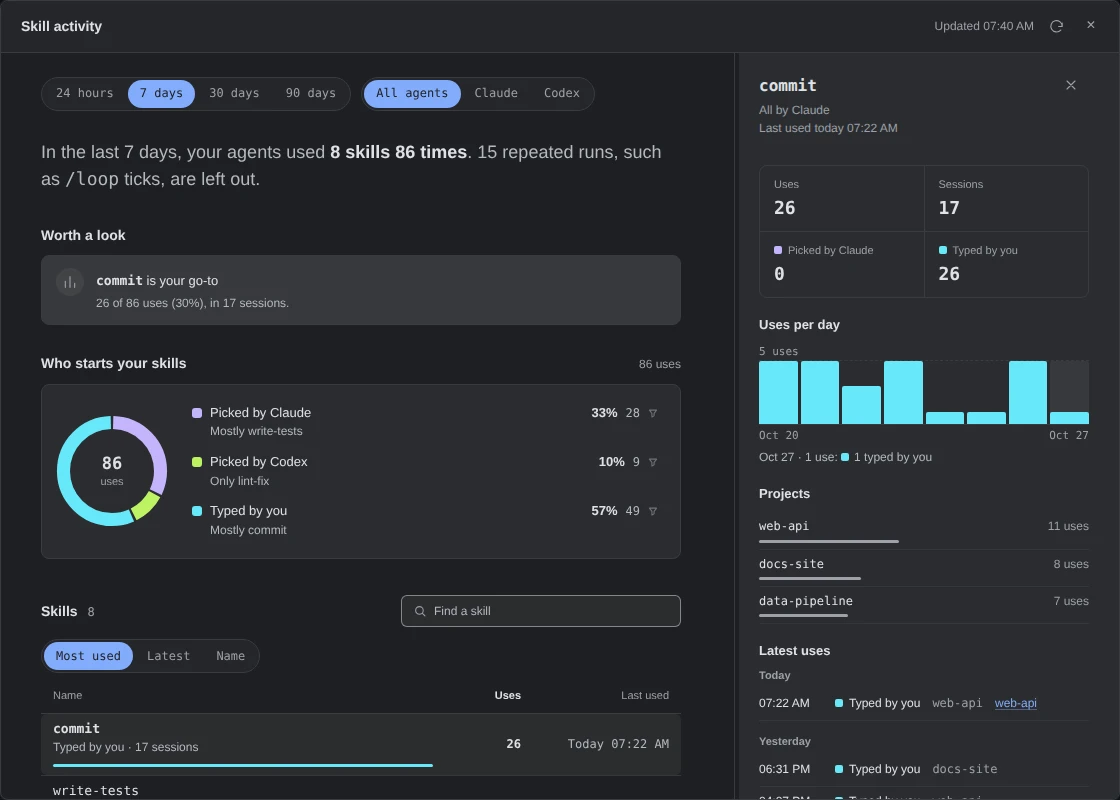Click the 07:22 AM latest use entry
1120x800 pixels.
point(924,704)
